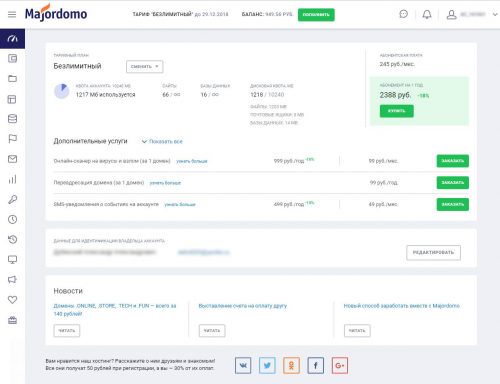
Task: Open the heart sidebar icon
Action: [x=12, y=300]
